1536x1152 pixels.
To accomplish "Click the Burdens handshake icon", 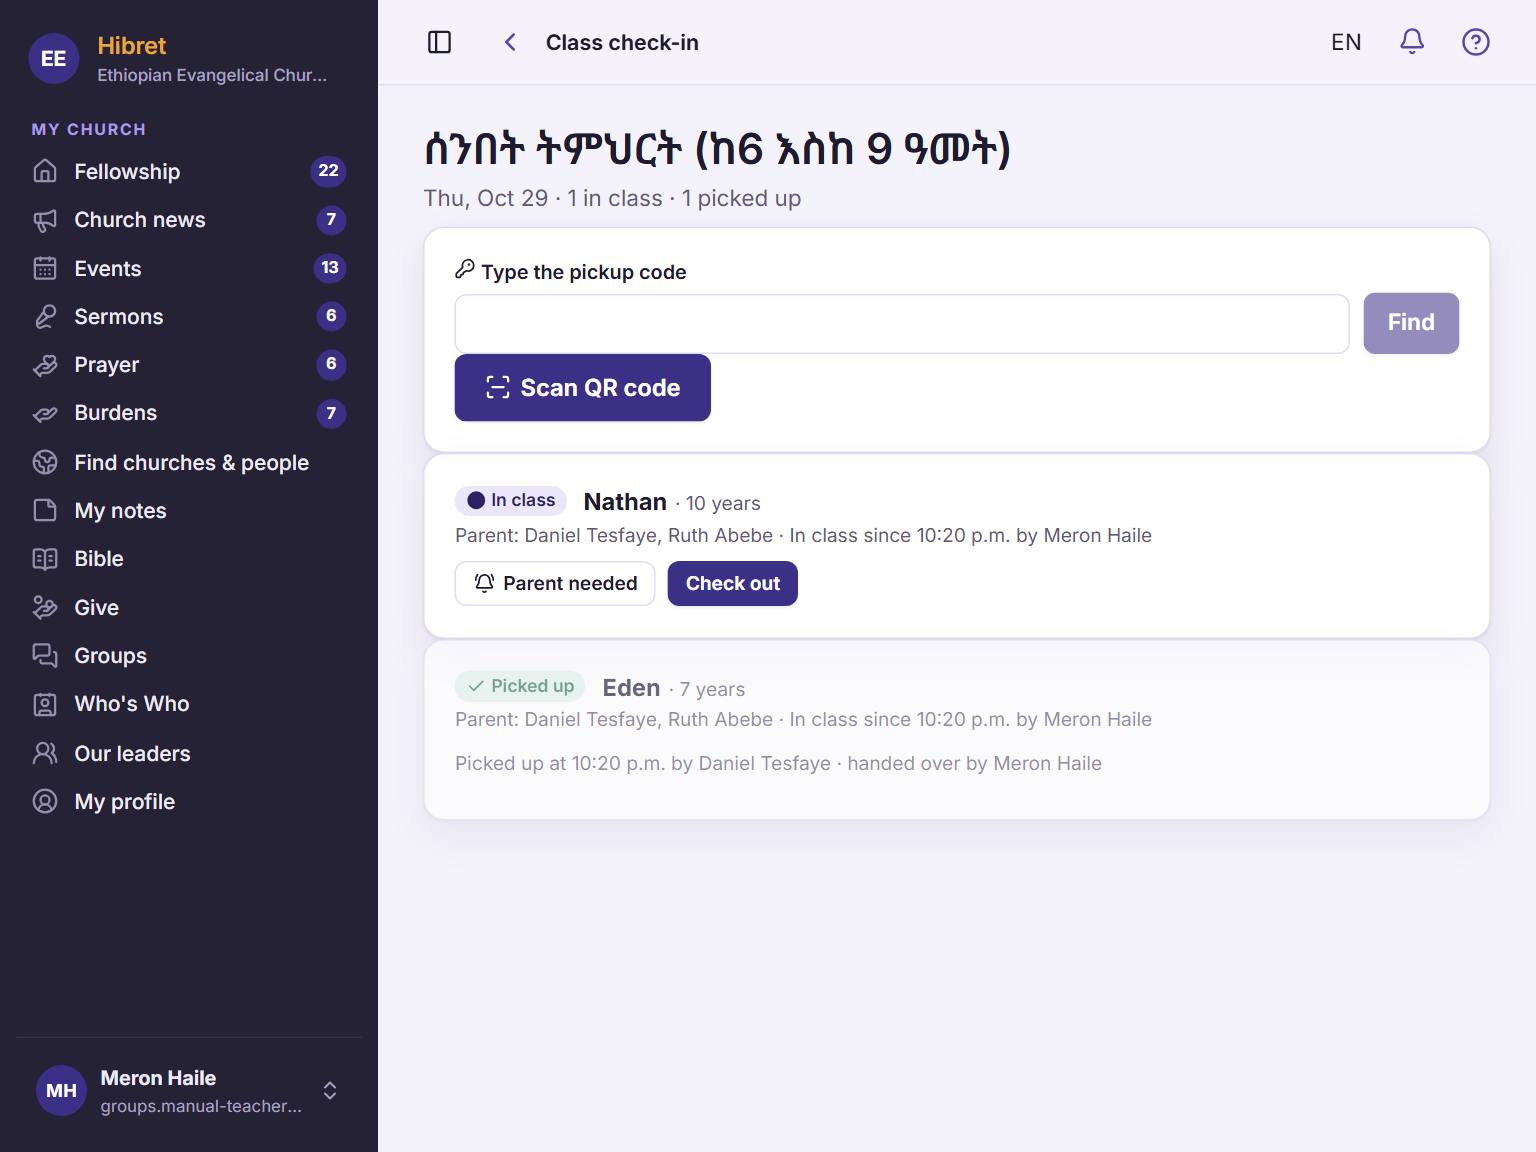I will pos(45,413).
